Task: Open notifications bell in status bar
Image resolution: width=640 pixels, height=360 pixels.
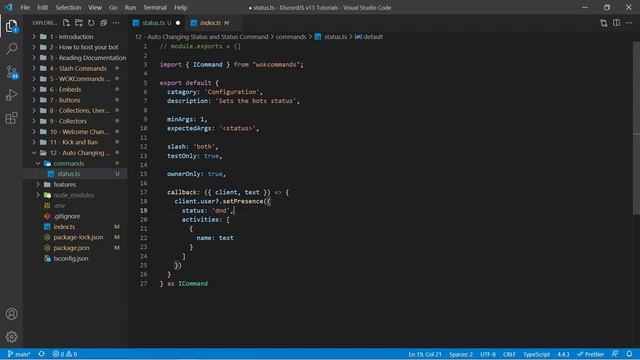Action: coord(629,354)
